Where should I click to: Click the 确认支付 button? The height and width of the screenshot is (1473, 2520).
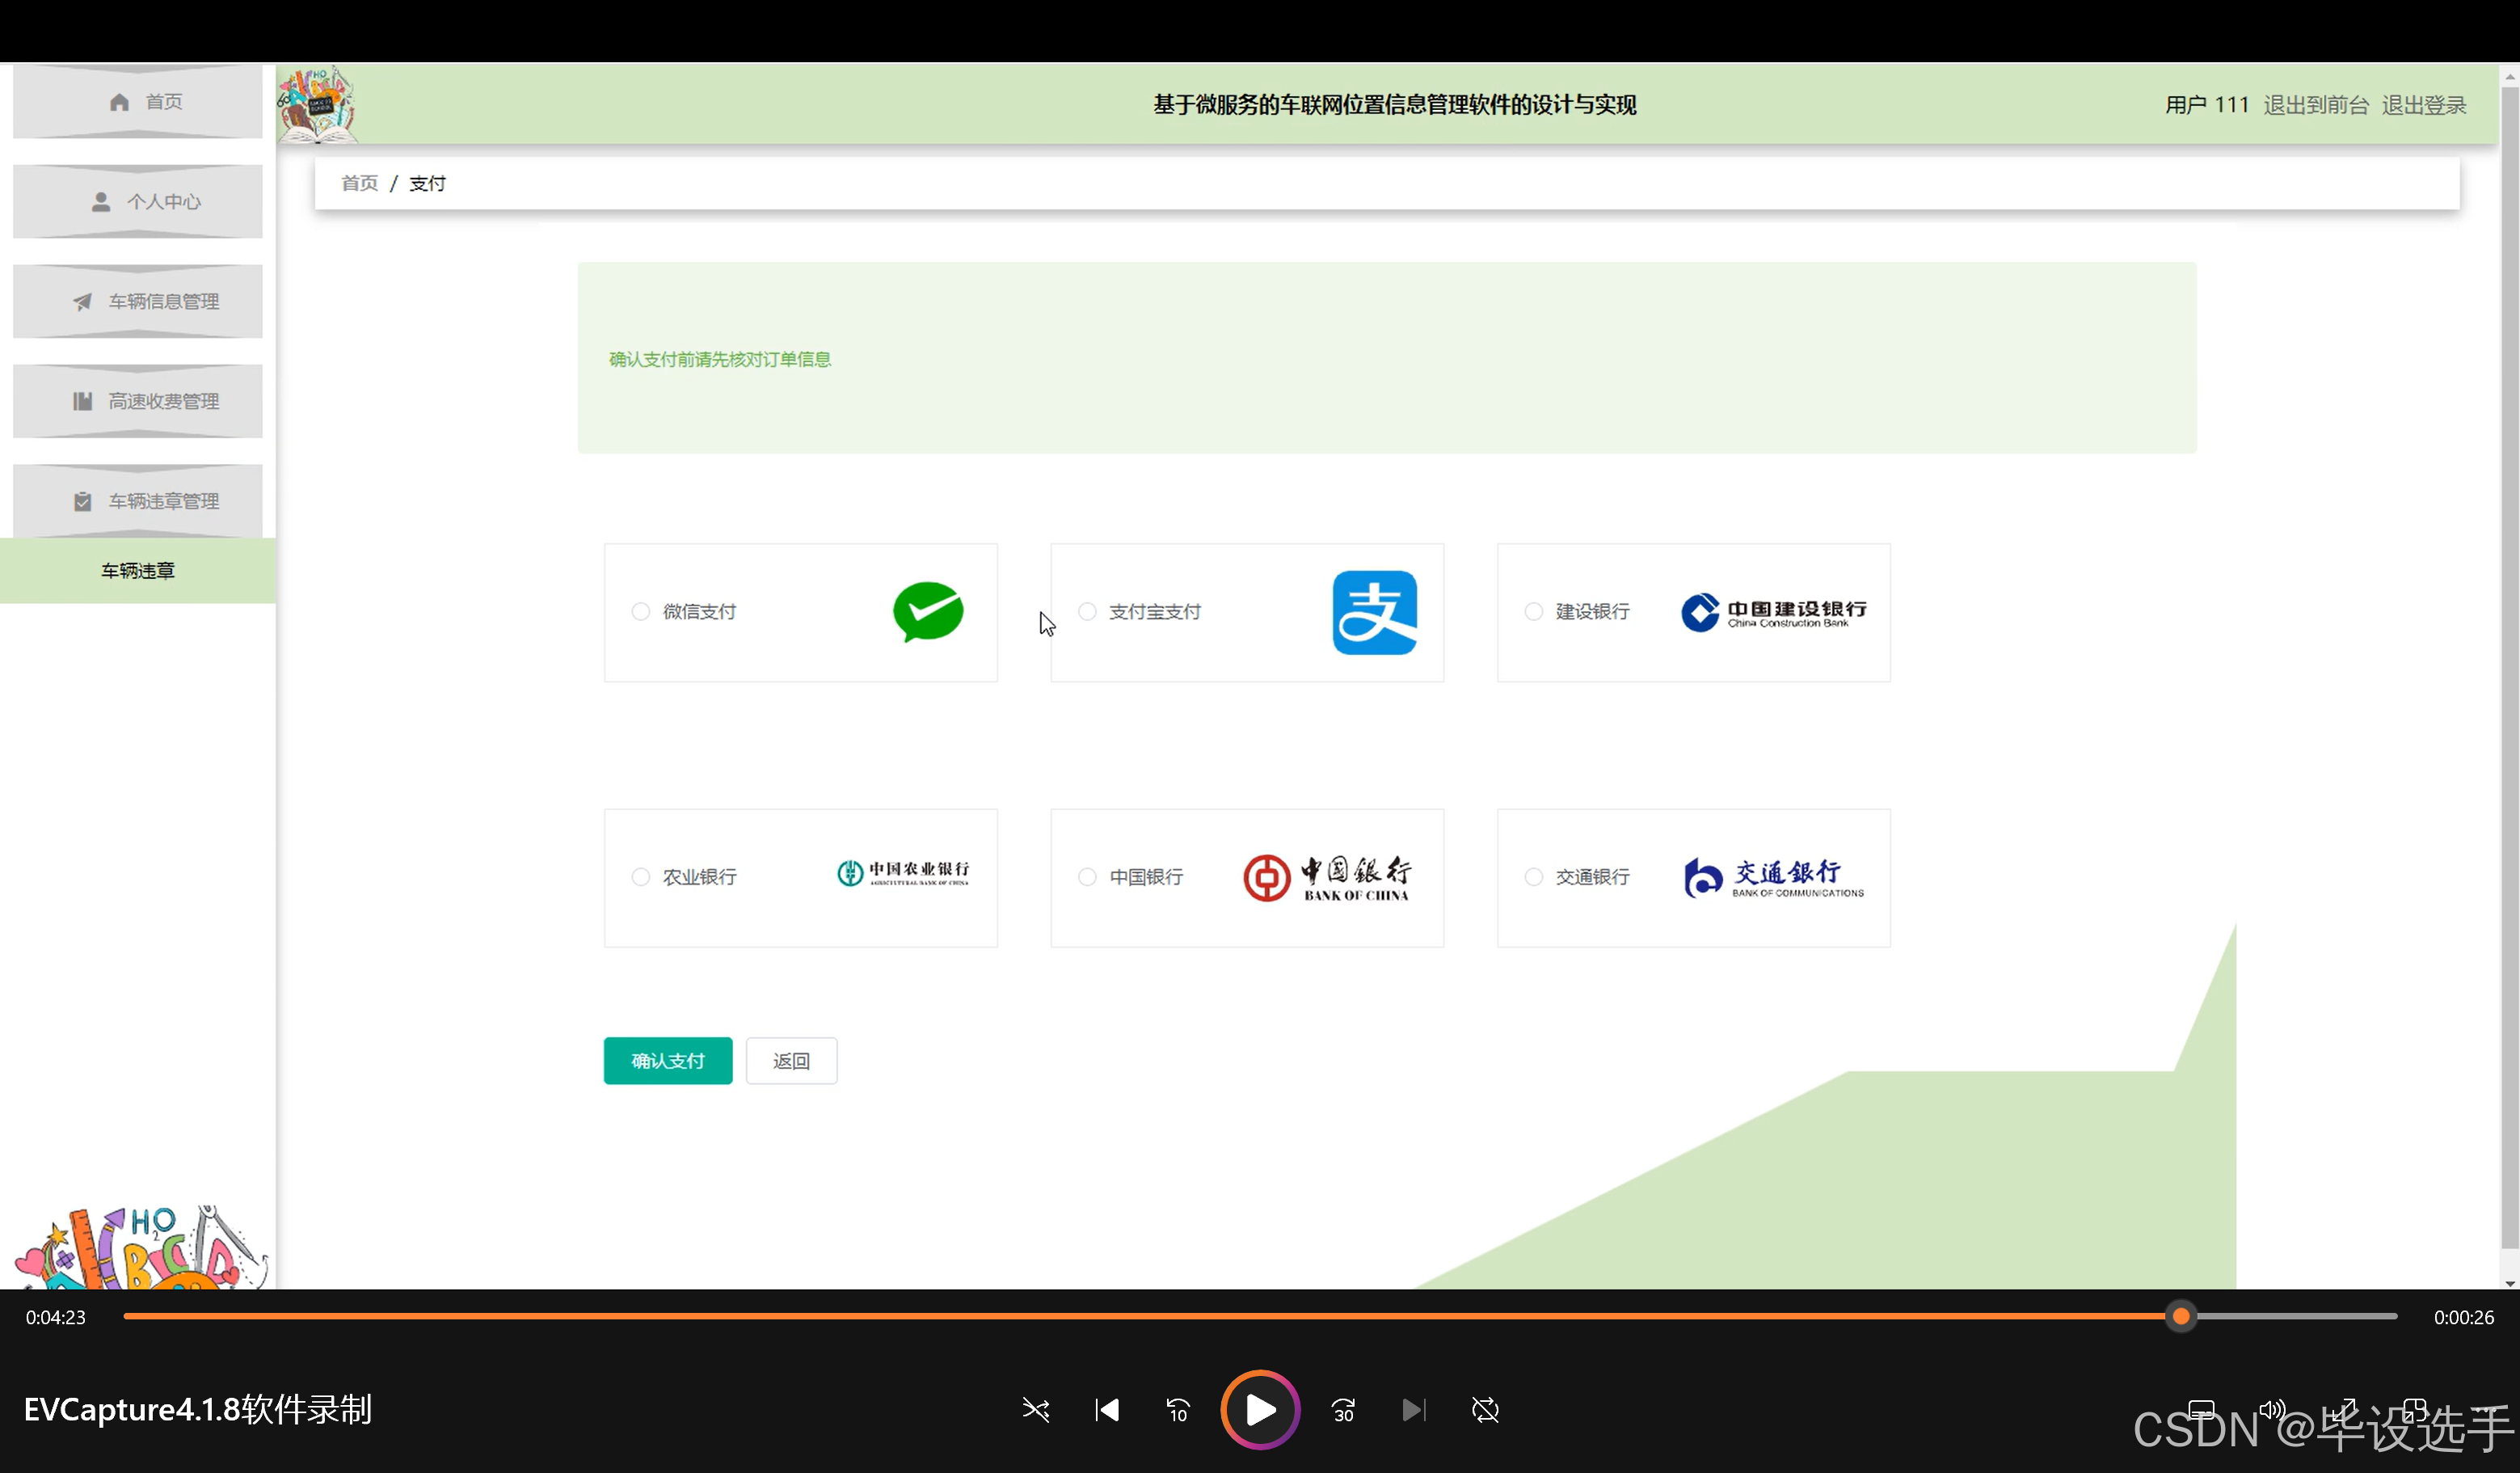(x=668, y=1061)
